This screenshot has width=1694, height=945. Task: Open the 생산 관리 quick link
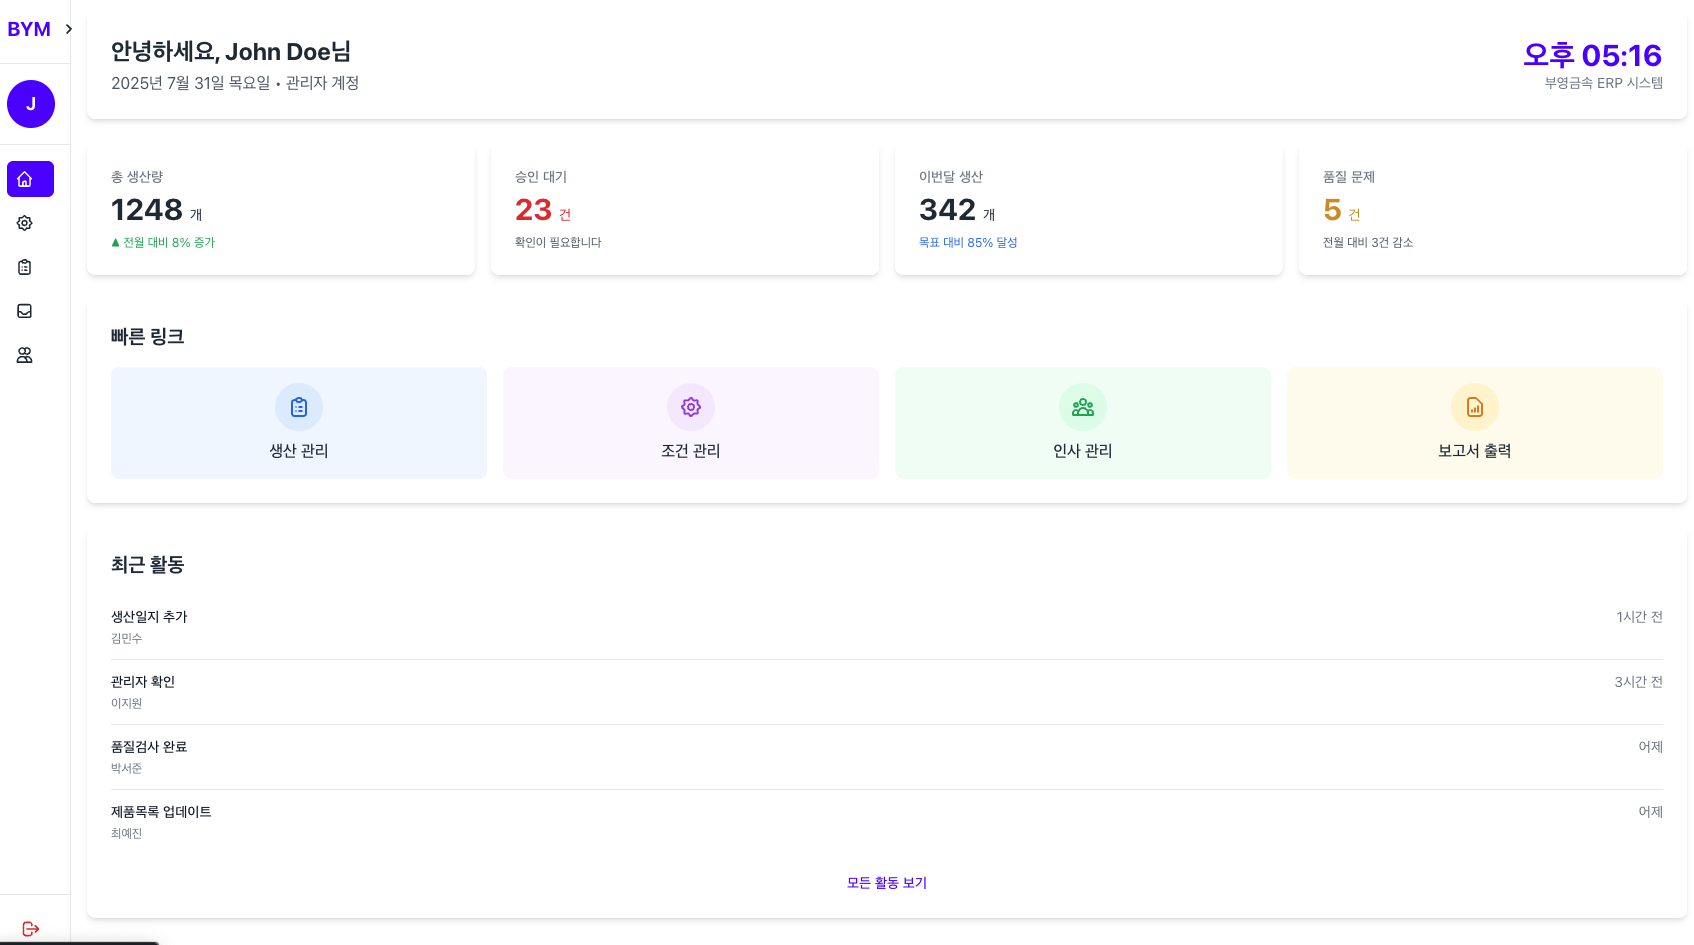[x=298, y=423]
